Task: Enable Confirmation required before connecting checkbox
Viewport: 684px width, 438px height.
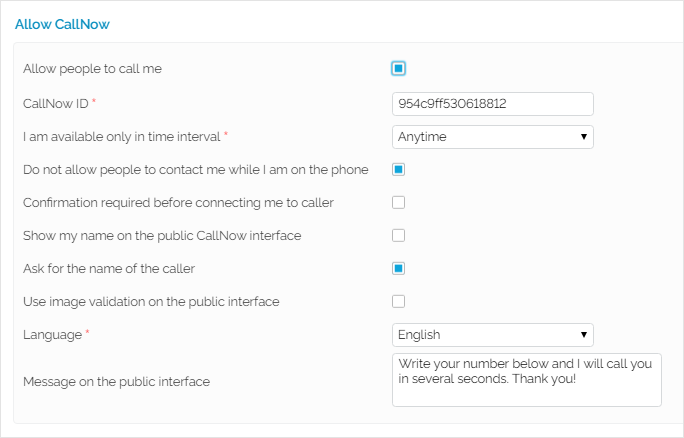Action: 398,202
